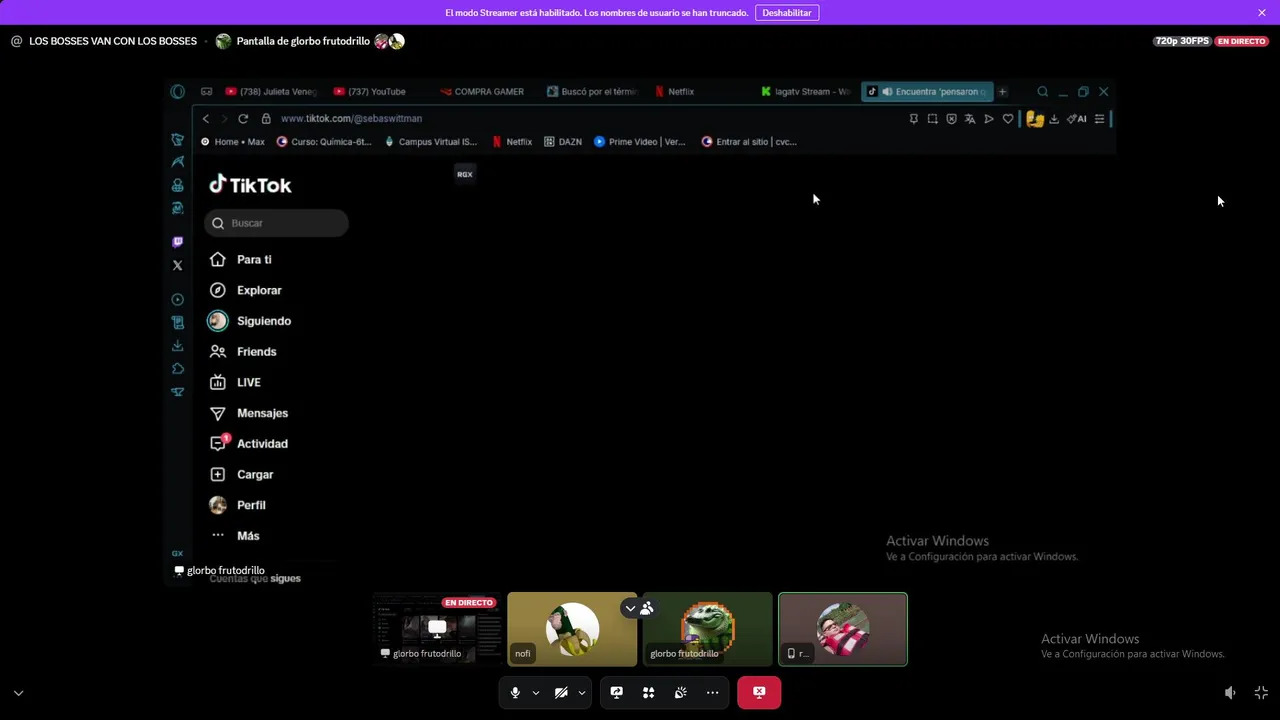Open TikTok Siguiendo feed
The image size is (1280, 720).
pyautogui.click(x=250, y=321)
